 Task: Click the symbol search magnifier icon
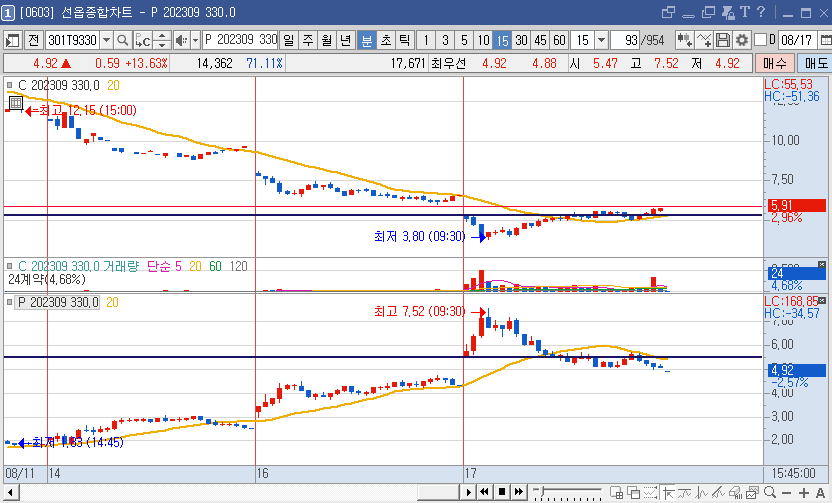[123, 40]
